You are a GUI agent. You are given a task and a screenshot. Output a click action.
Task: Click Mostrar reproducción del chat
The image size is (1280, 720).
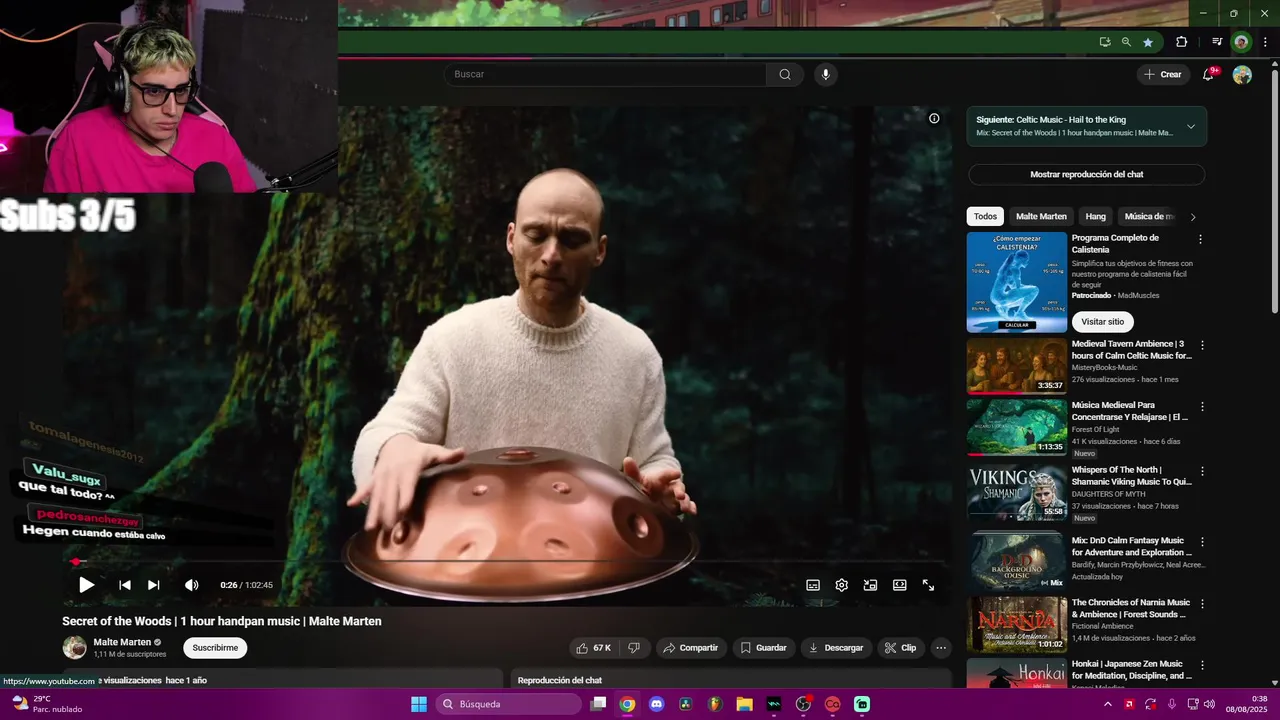1086,174
